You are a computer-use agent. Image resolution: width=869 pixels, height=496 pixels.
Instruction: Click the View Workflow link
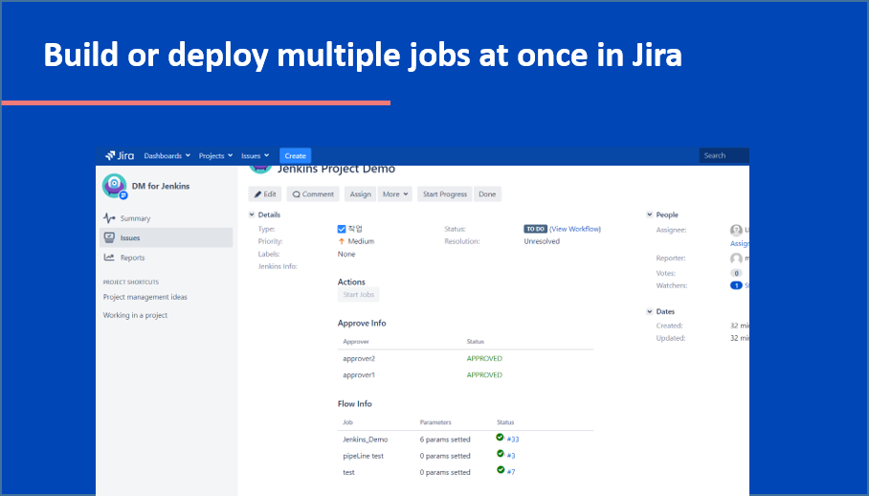click(575, 229)
